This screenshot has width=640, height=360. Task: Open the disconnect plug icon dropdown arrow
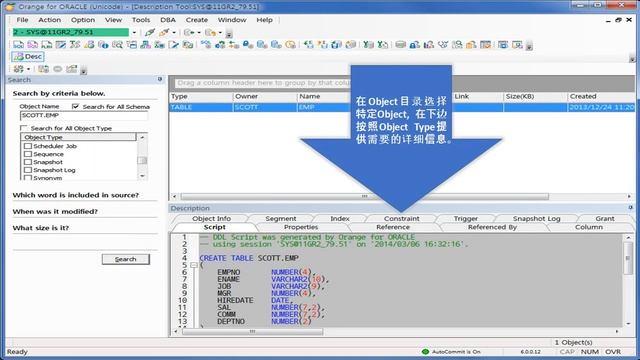pyautogui.click(x=174, y=33)
